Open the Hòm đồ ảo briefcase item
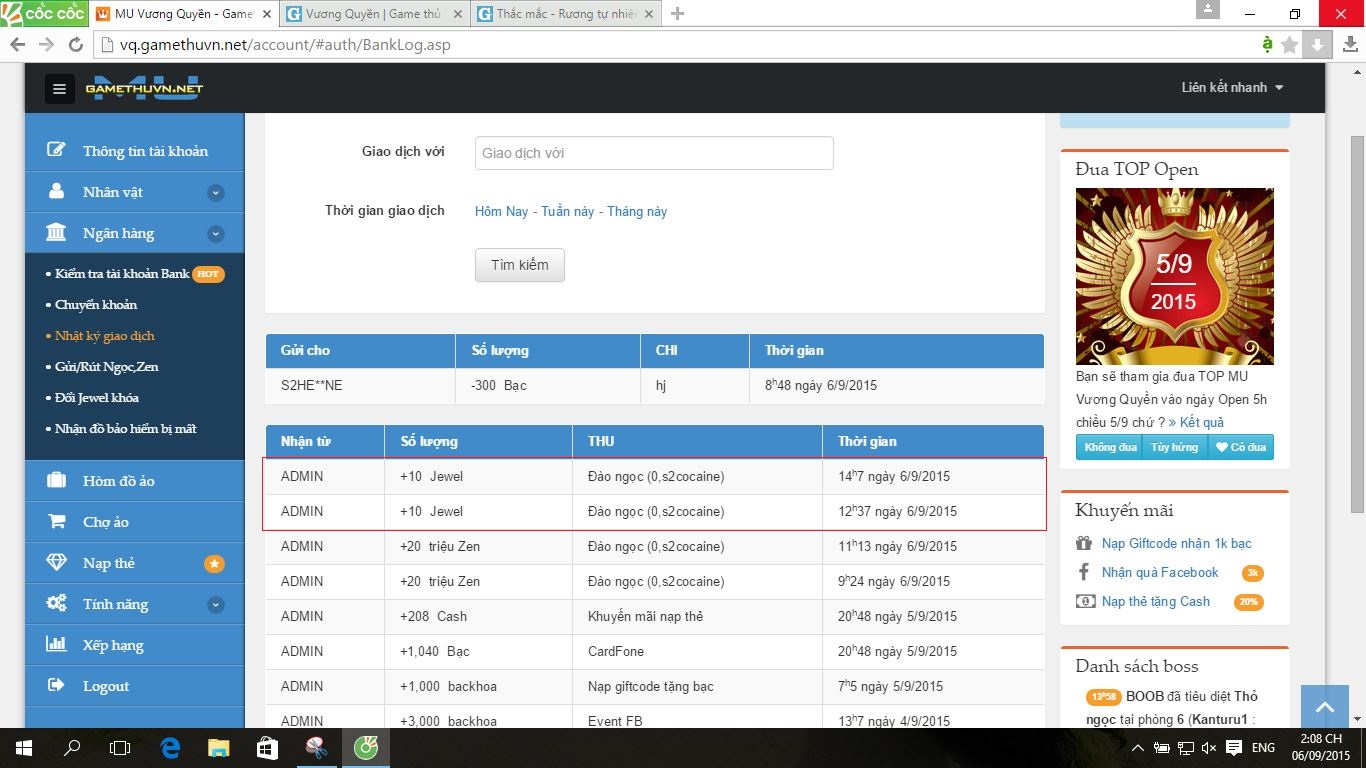Screen dimensions: 1366x768 tap(118, 481)
